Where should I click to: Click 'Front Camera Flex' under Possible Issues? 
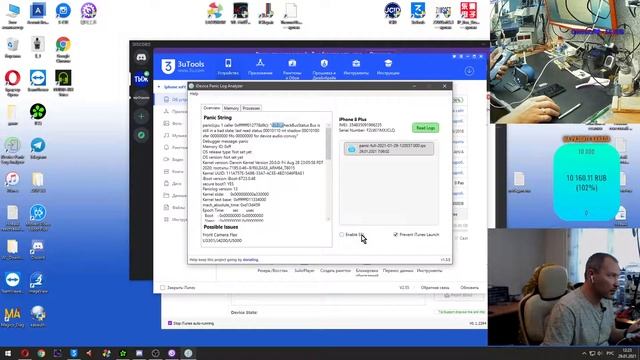[220, 235]
